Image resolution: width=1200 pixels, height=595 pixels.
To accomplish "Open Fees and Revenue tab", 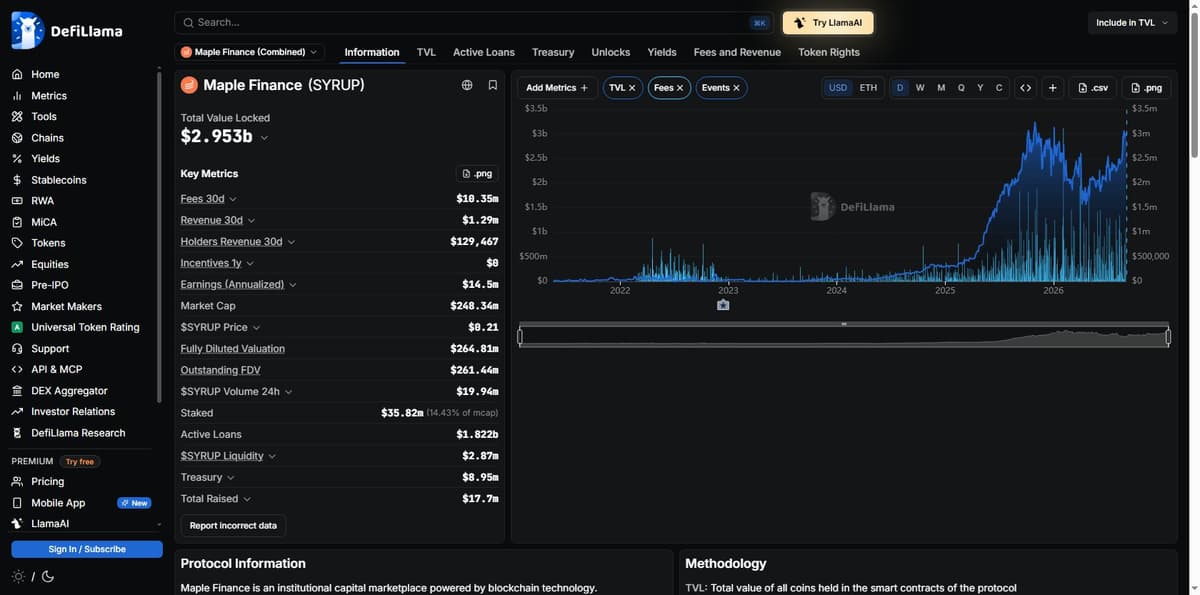I will coord(737,52).
